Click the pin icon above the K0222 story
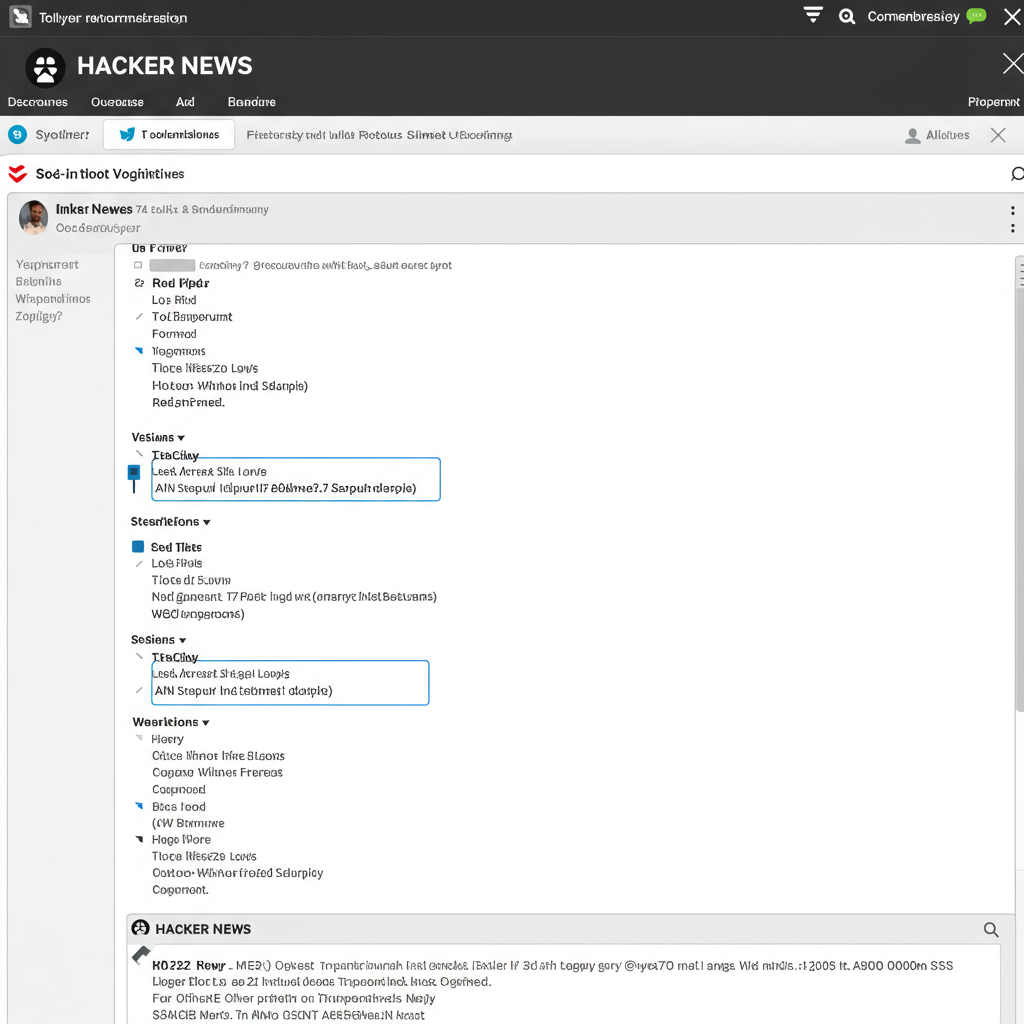 141,955
